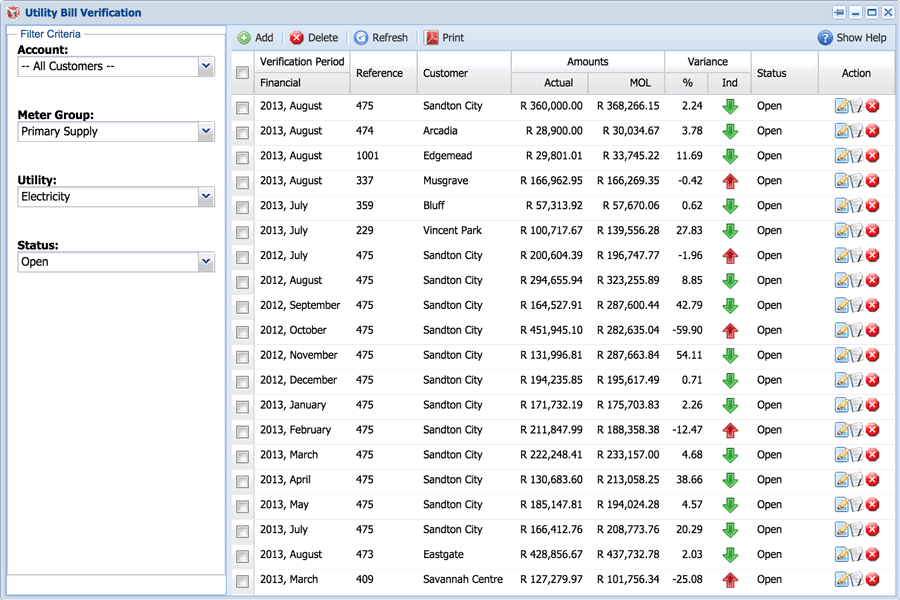Click variance value -59.90
The height and width of the screenshot is (600, 900).
pyautogui.click(x=687, y=330)
